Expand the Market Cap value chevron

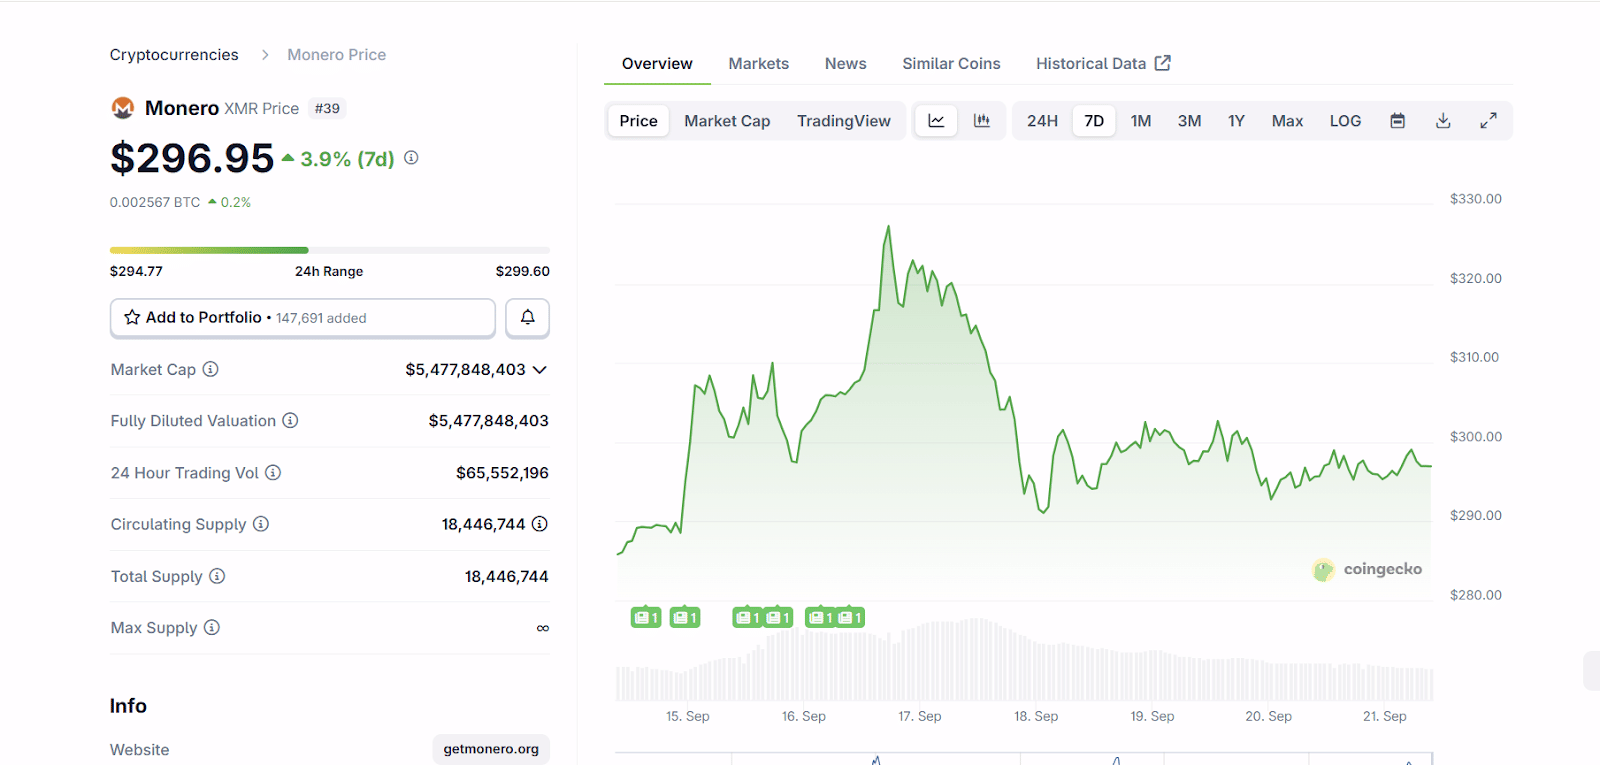[540, 370]
